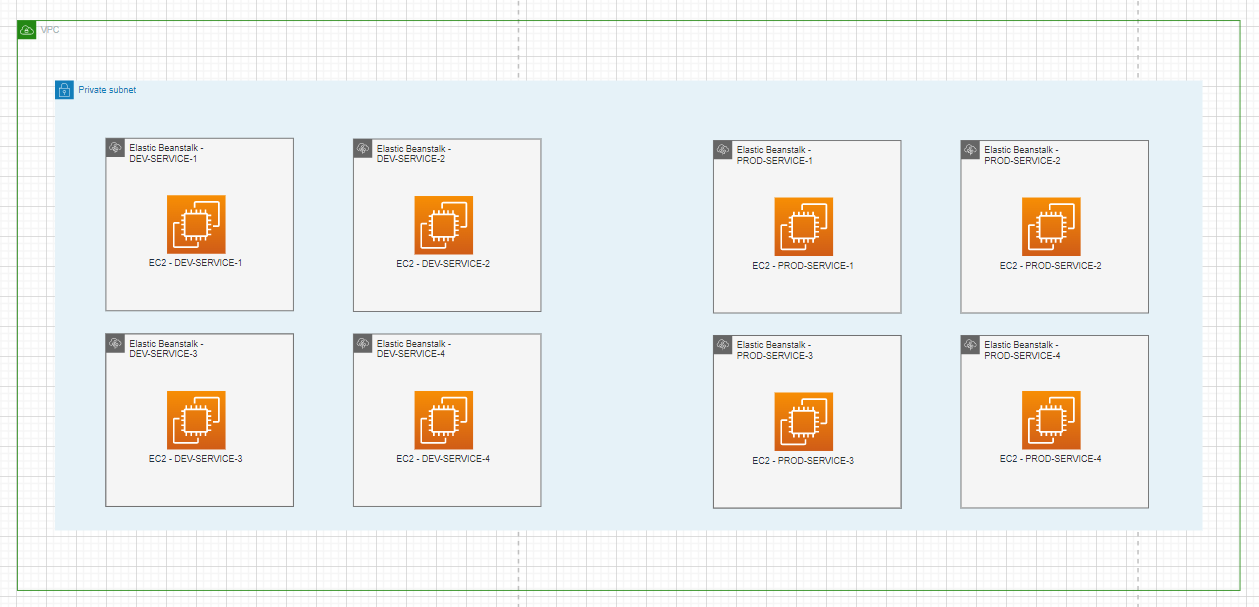Click the 'Elastic Beanstalk - PROD-SERVICE-4' title
Image resolution: width=1259 pixels, height=607 pixels.
coord(1022,350)
